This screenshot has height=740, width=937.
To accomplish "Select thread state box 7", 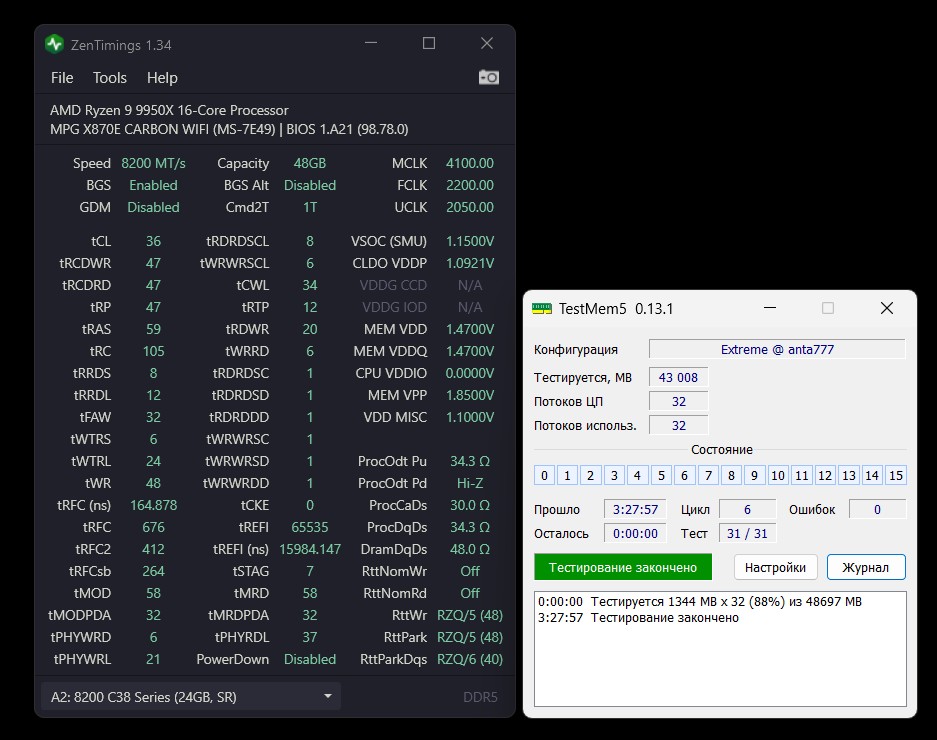I will (x=708, y=476).
